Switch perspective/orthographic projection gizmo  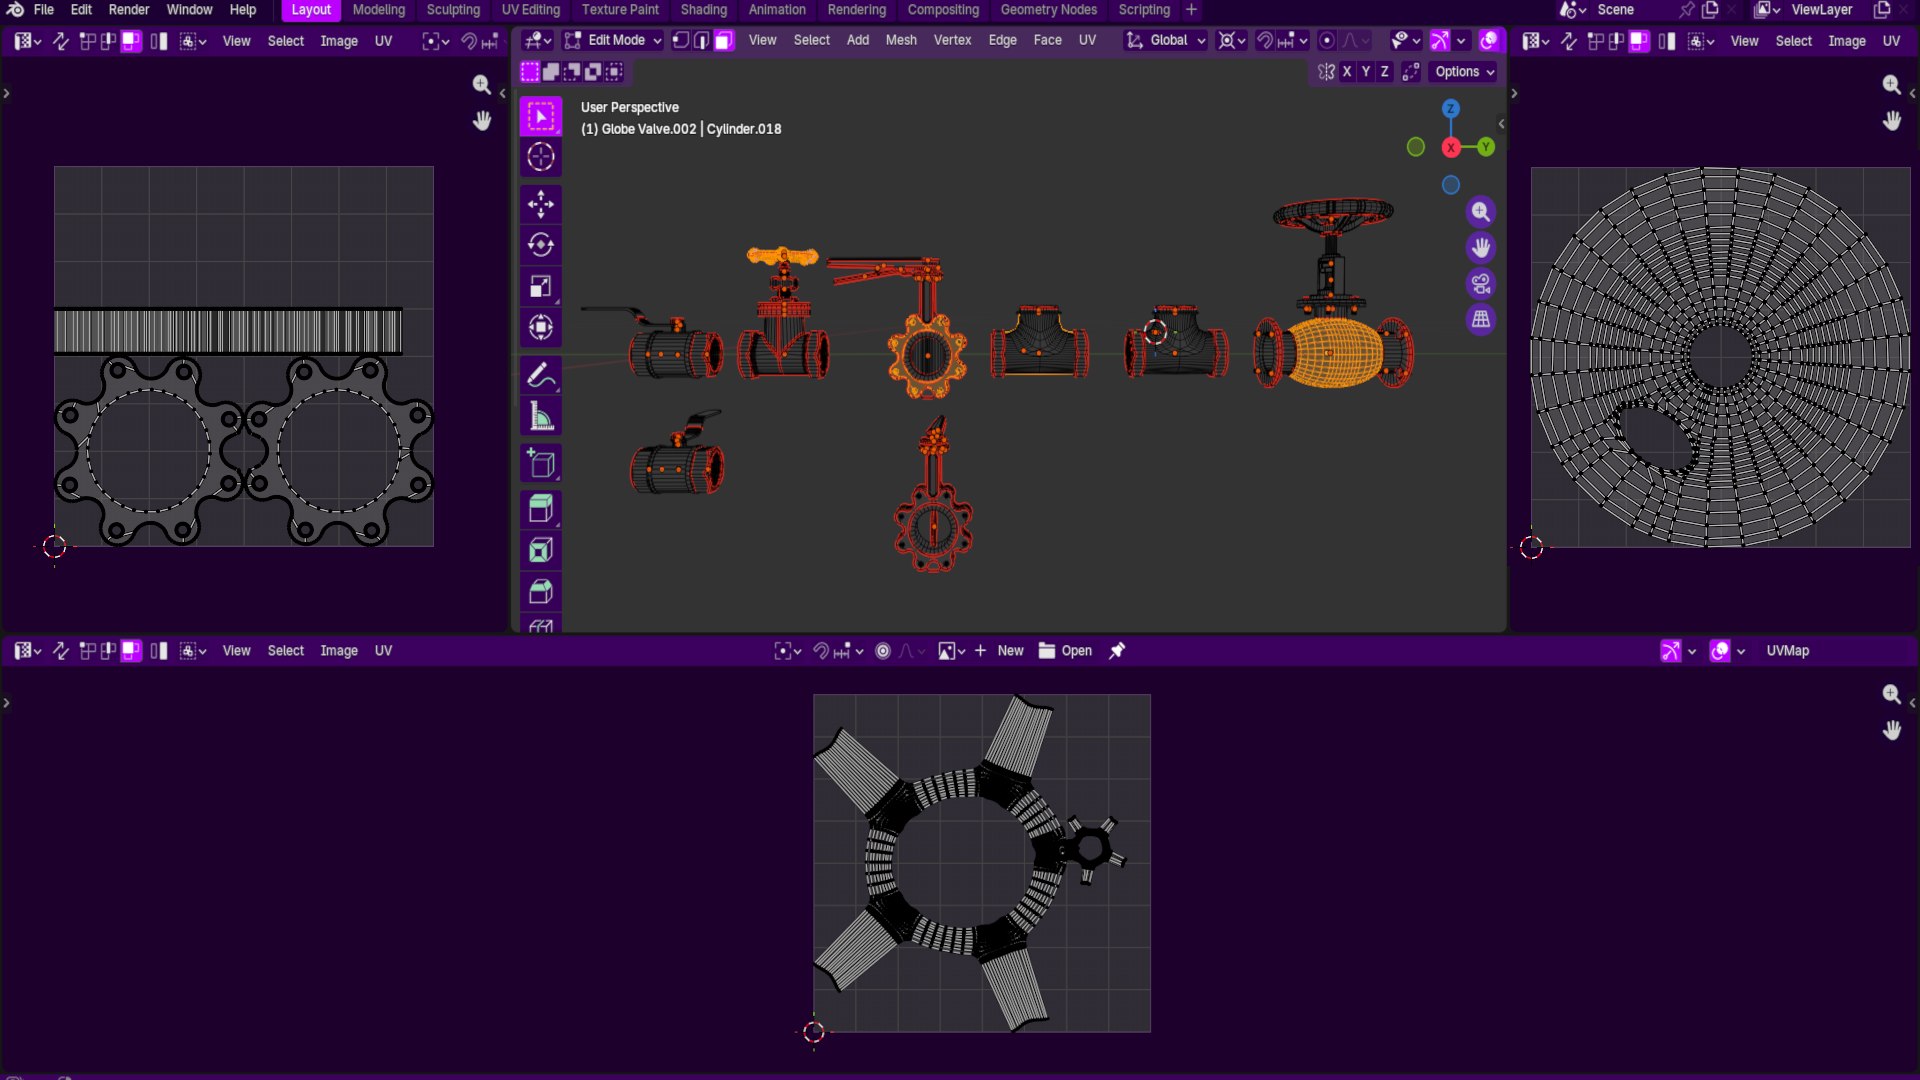1481,320
